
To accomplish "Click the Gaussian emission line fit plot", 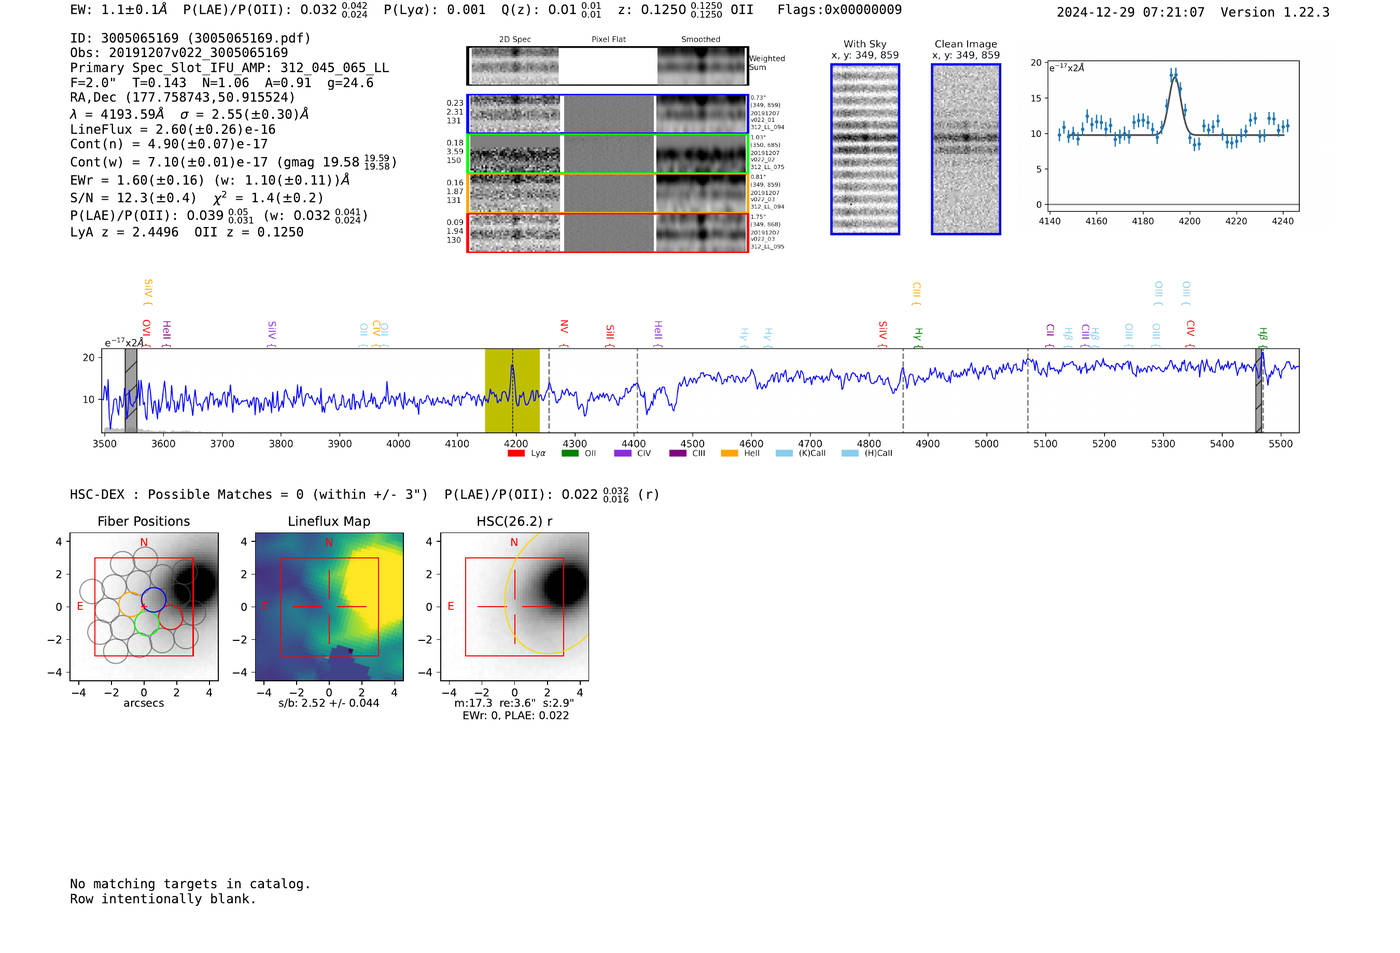I will click(x=1174, y=136).
